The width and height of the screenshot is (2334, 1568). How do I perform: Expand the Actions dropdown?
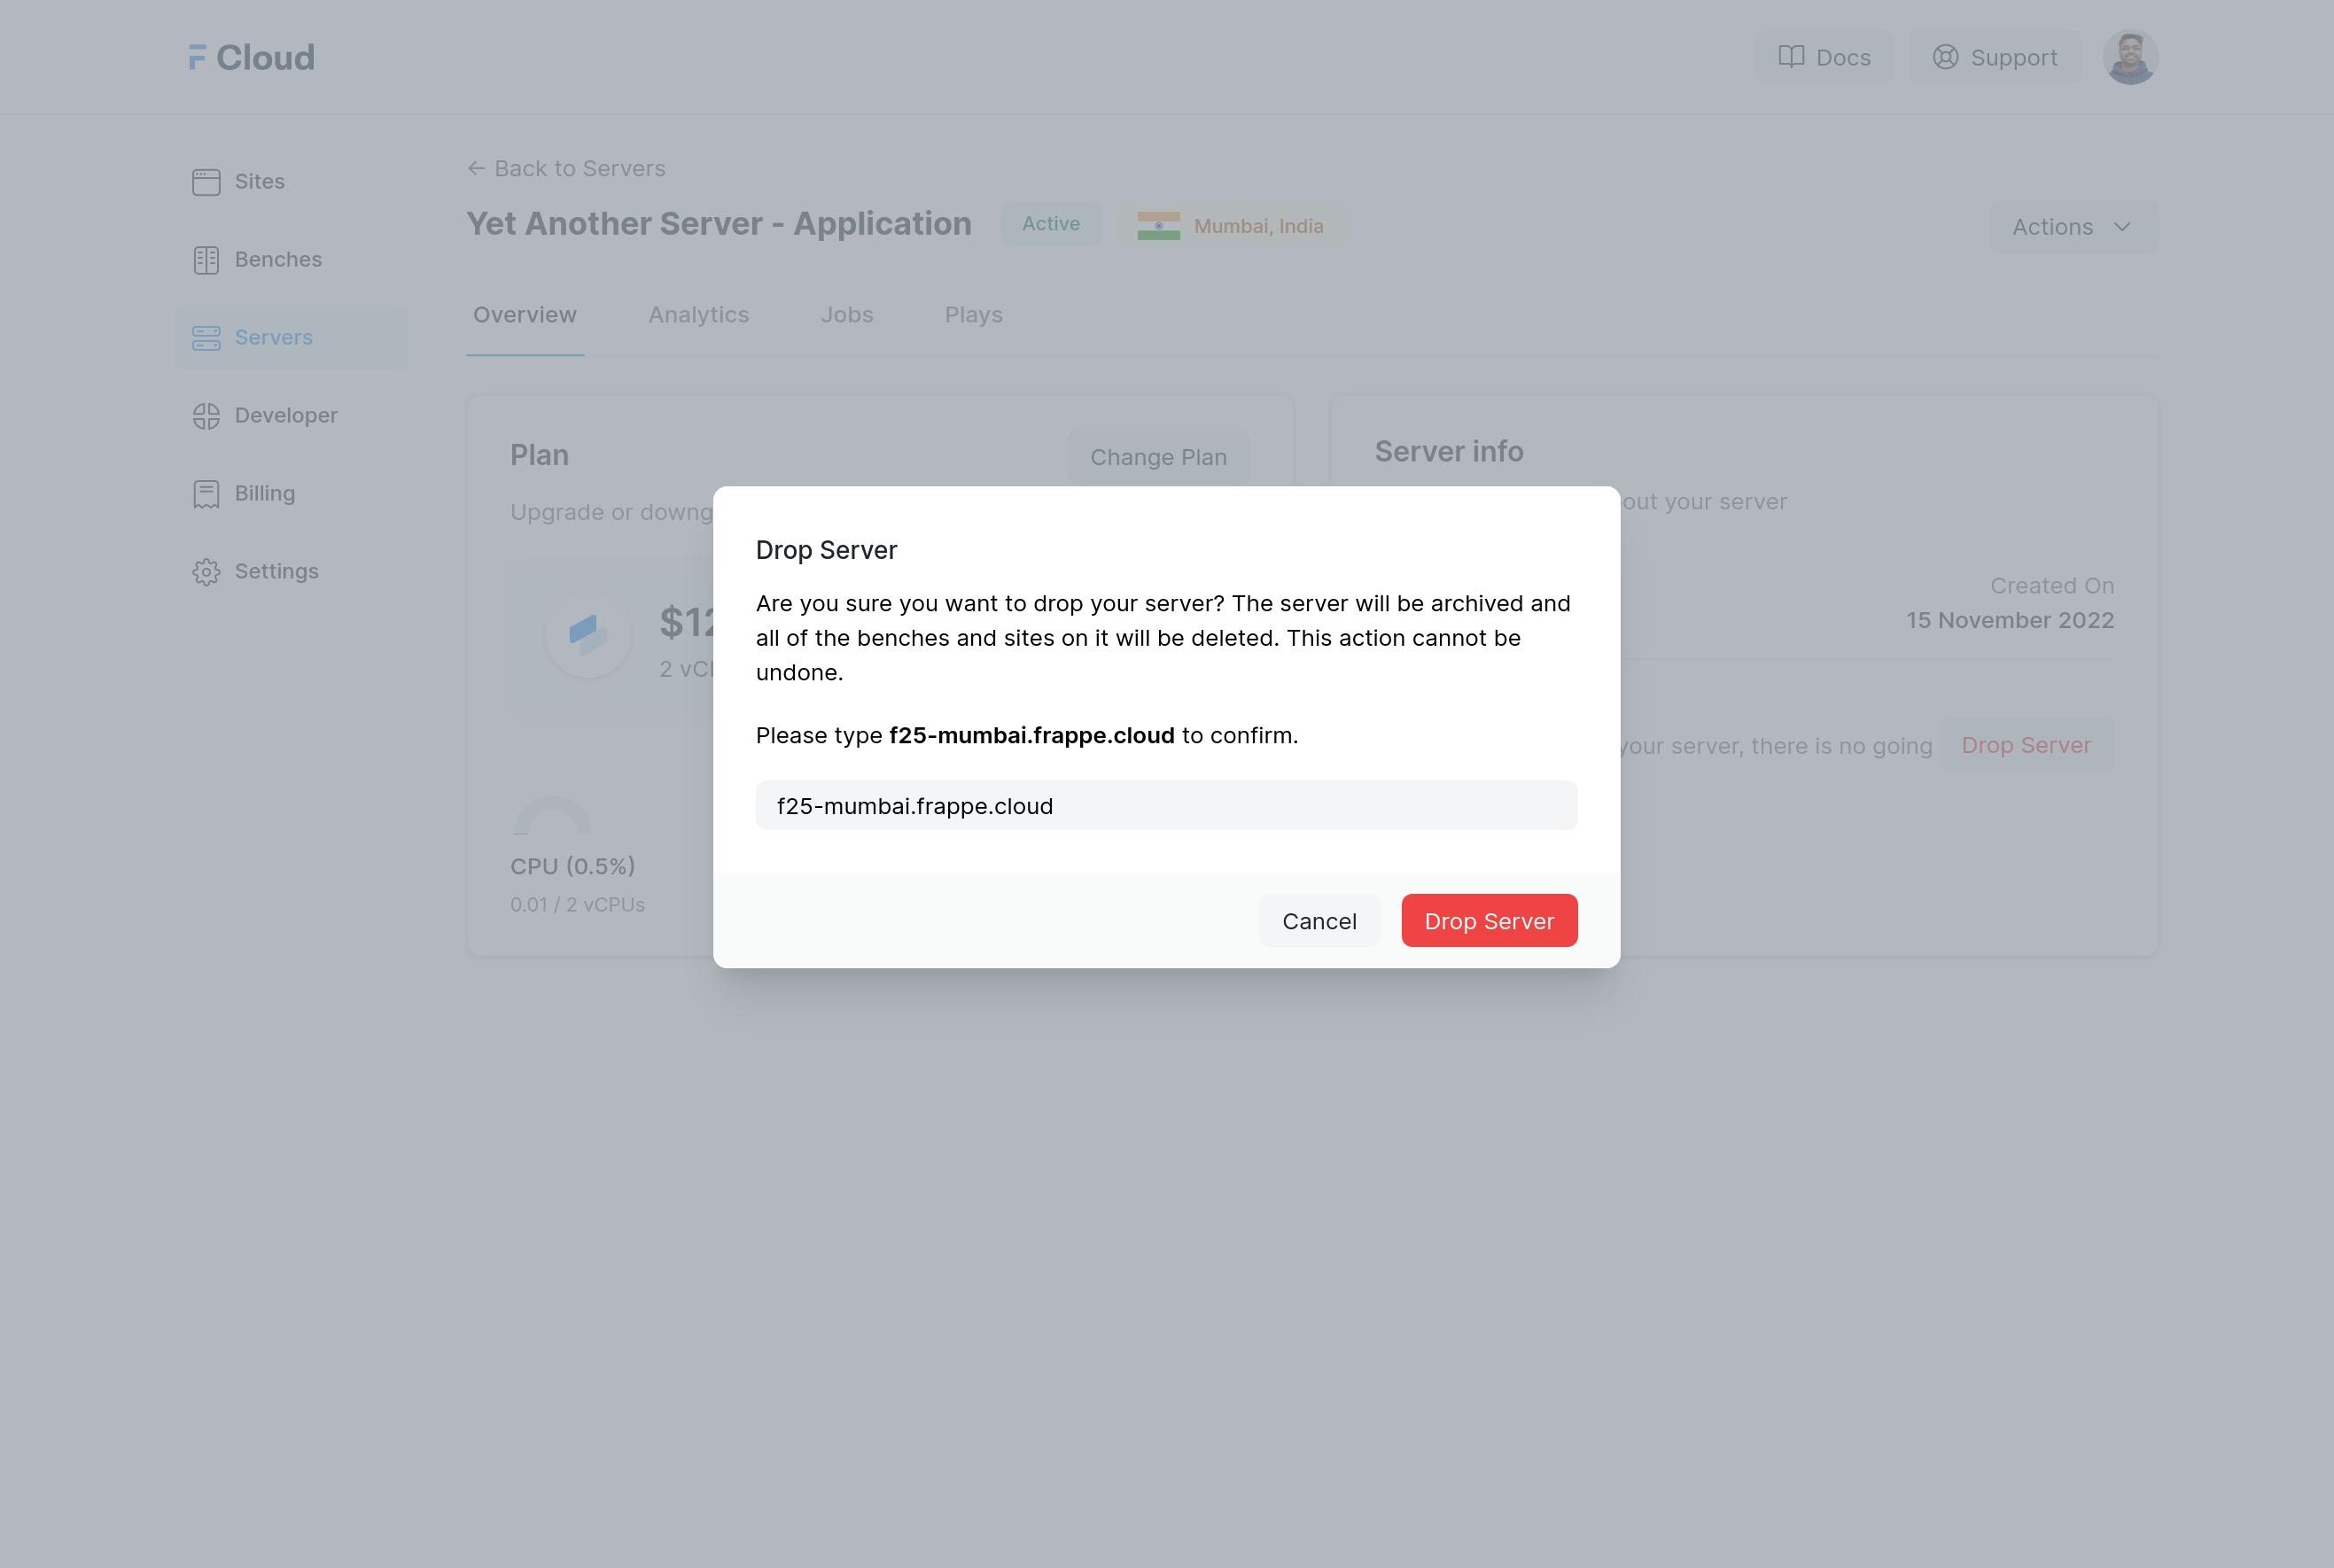[x=2073, y=227]
